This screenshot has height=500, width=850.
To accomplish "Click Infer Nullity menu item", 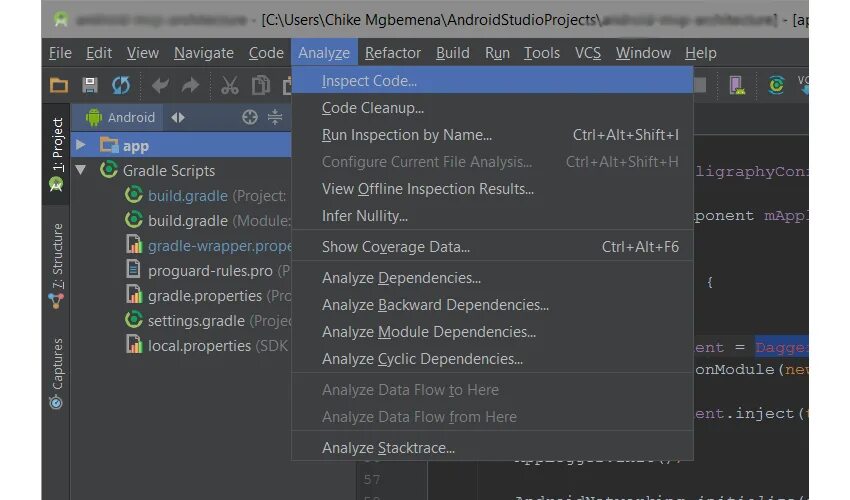I will (x=364, y=216).
